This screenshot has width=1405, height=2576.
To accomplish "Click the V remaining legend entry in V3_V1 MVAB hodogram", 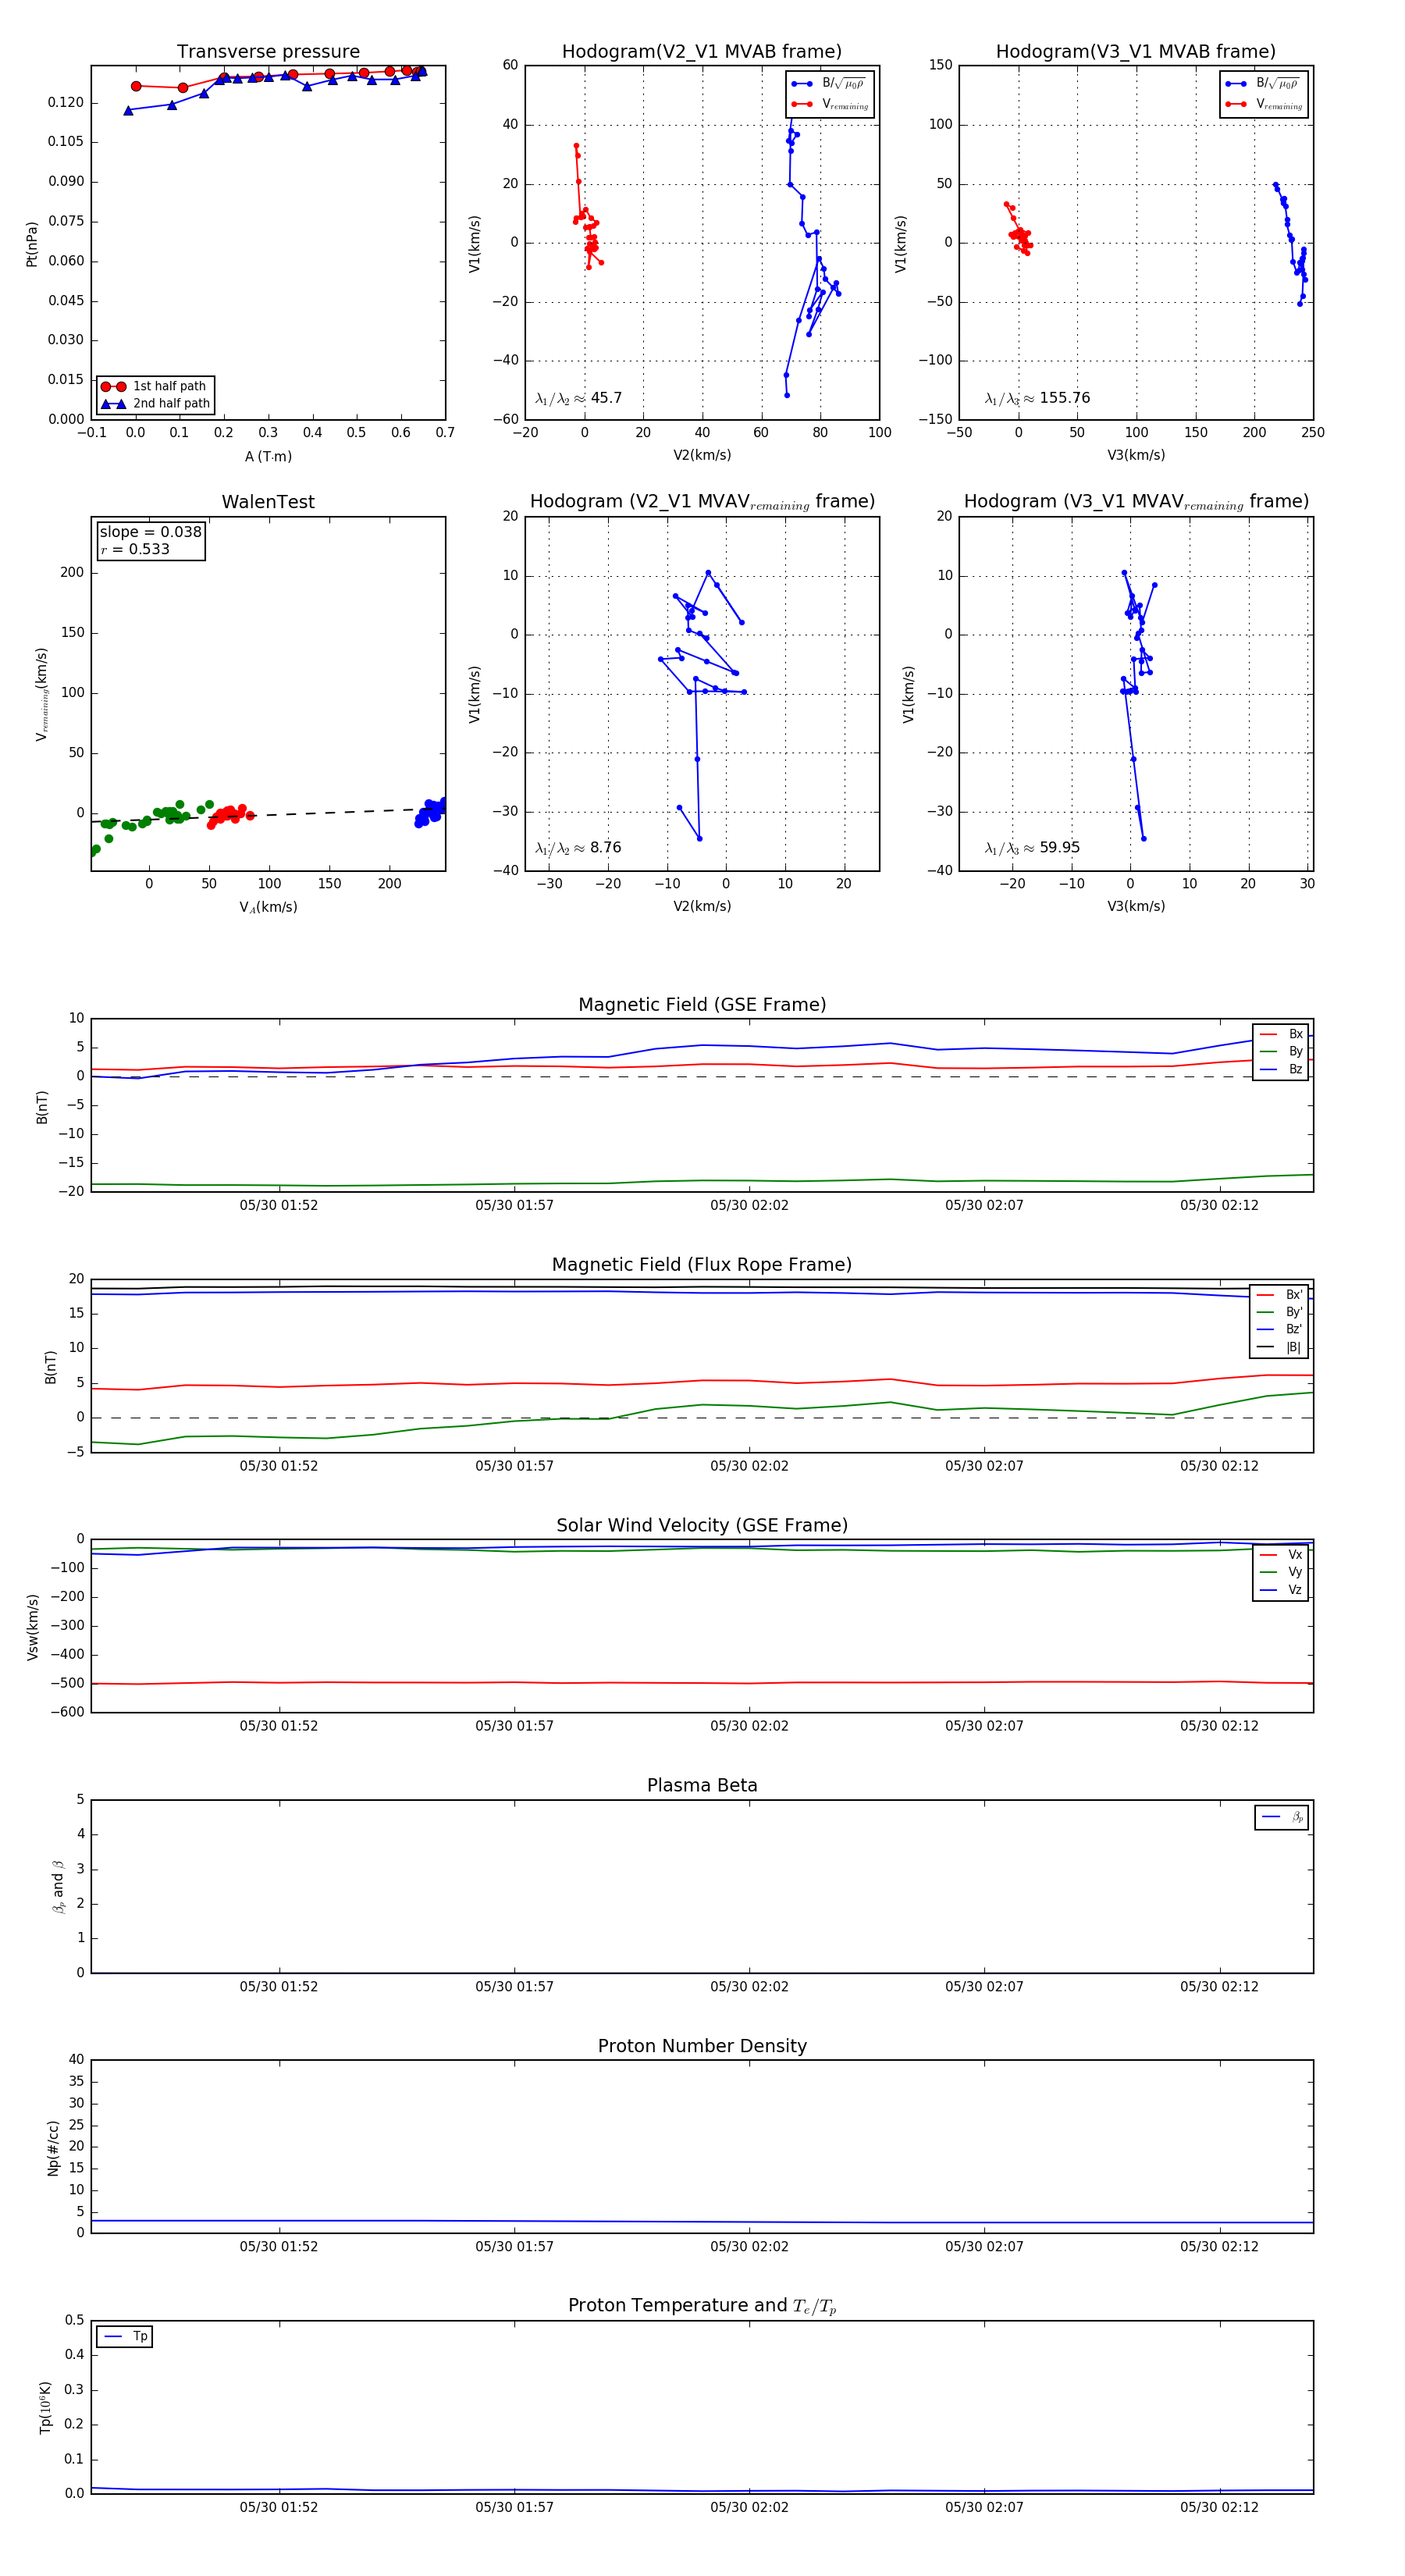I will (1264, 105).
